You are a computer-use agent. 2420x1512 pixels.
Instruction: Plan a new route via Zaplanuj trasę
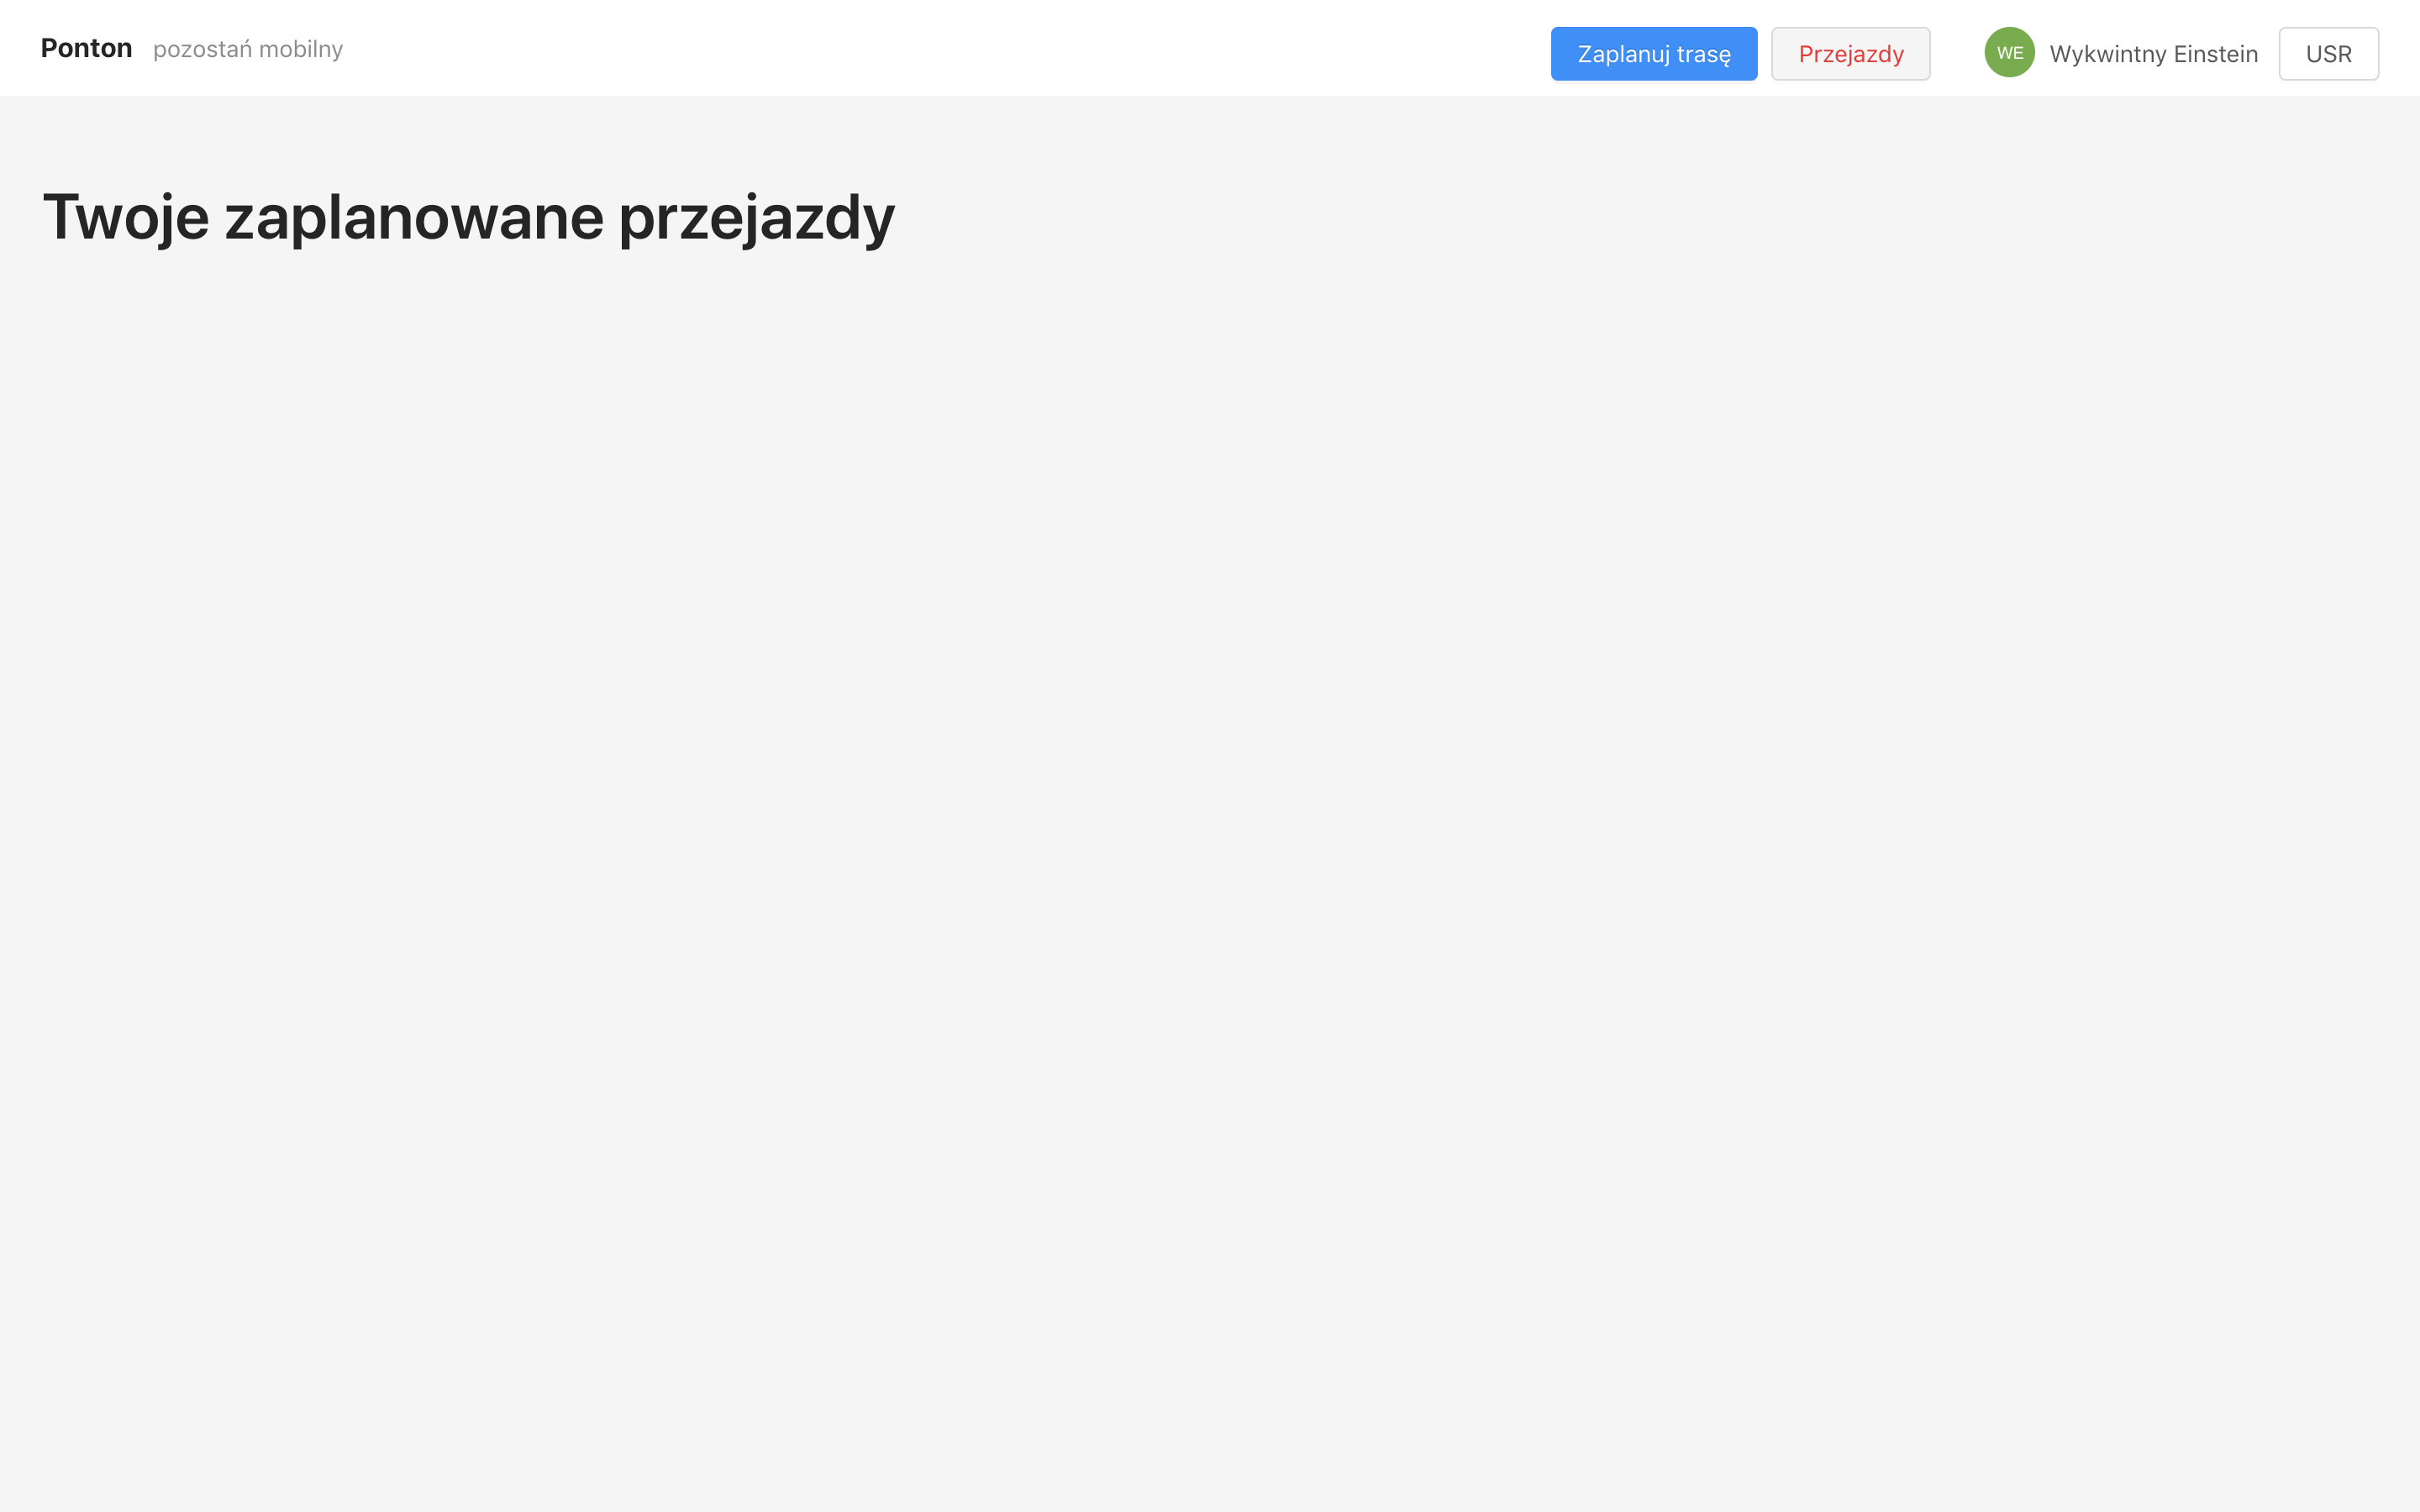pyautogui.click(x=1653, y=54)
